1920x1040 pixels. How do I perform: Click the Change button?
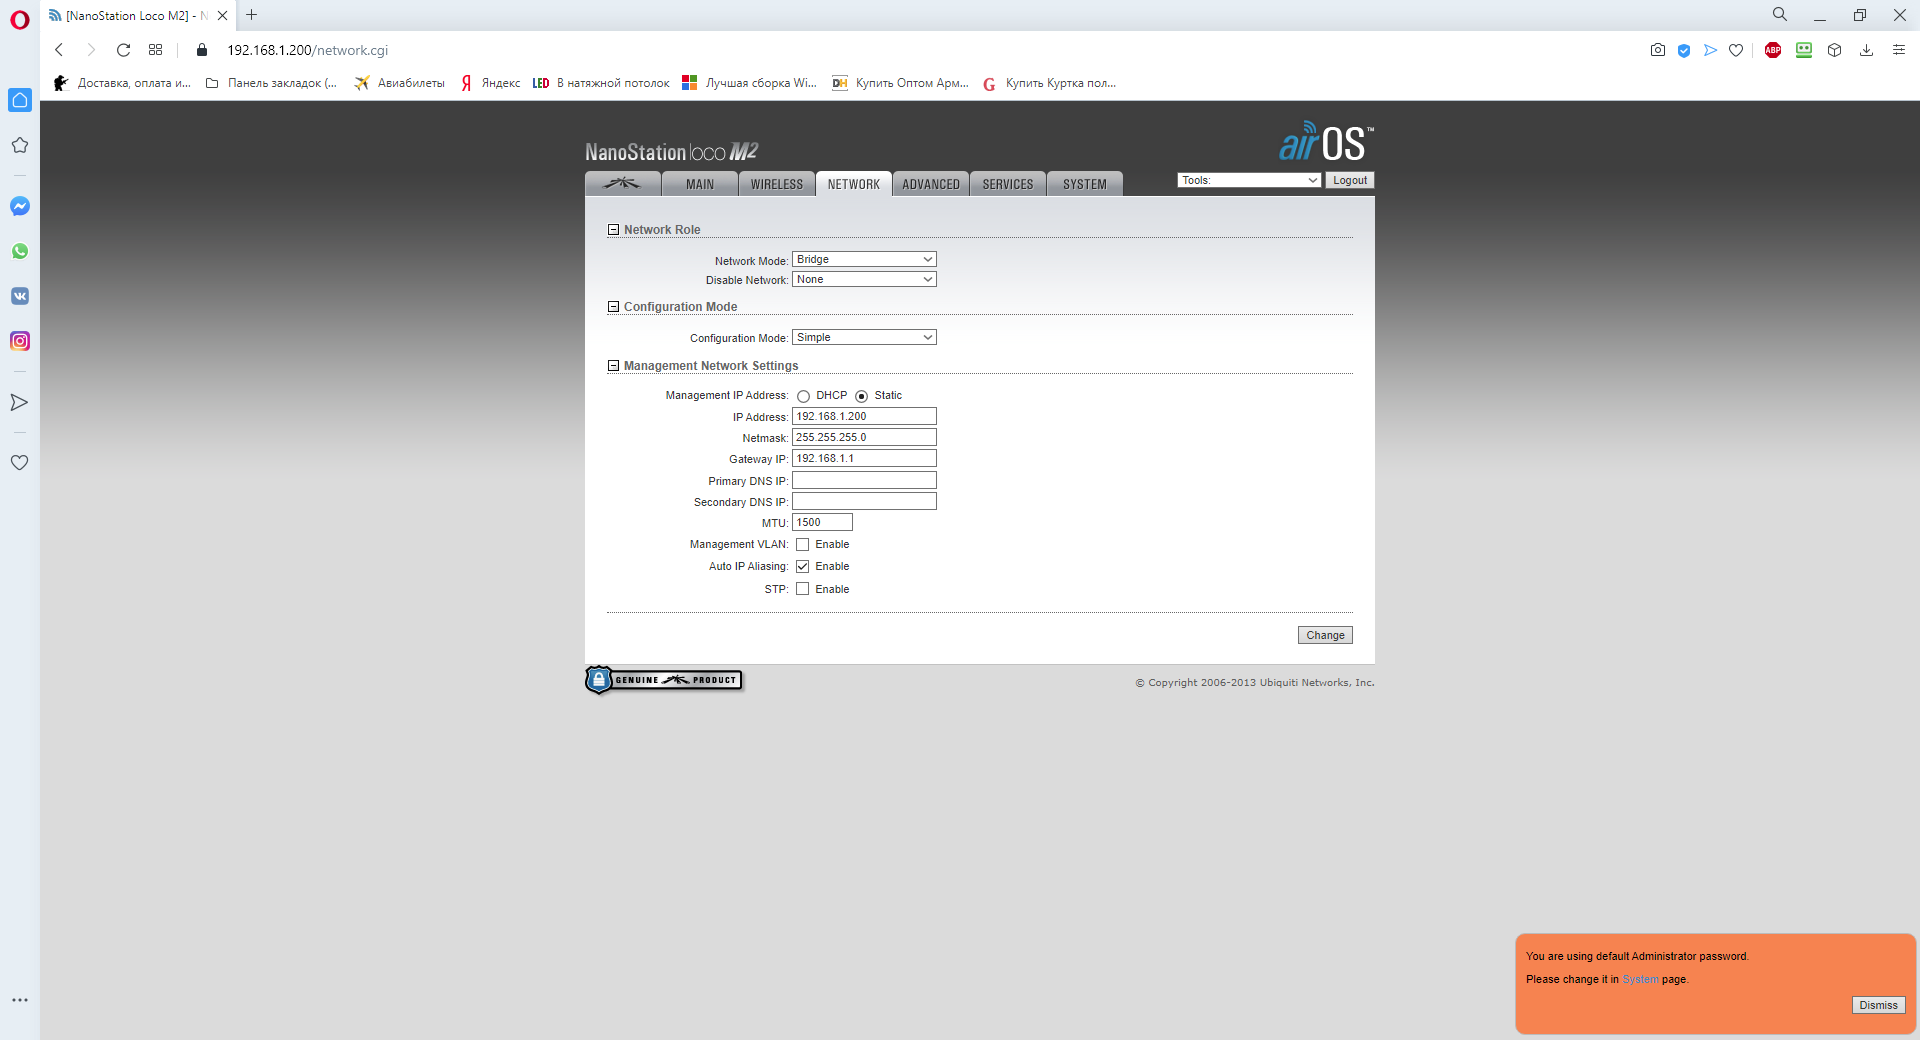[1325, 635]
